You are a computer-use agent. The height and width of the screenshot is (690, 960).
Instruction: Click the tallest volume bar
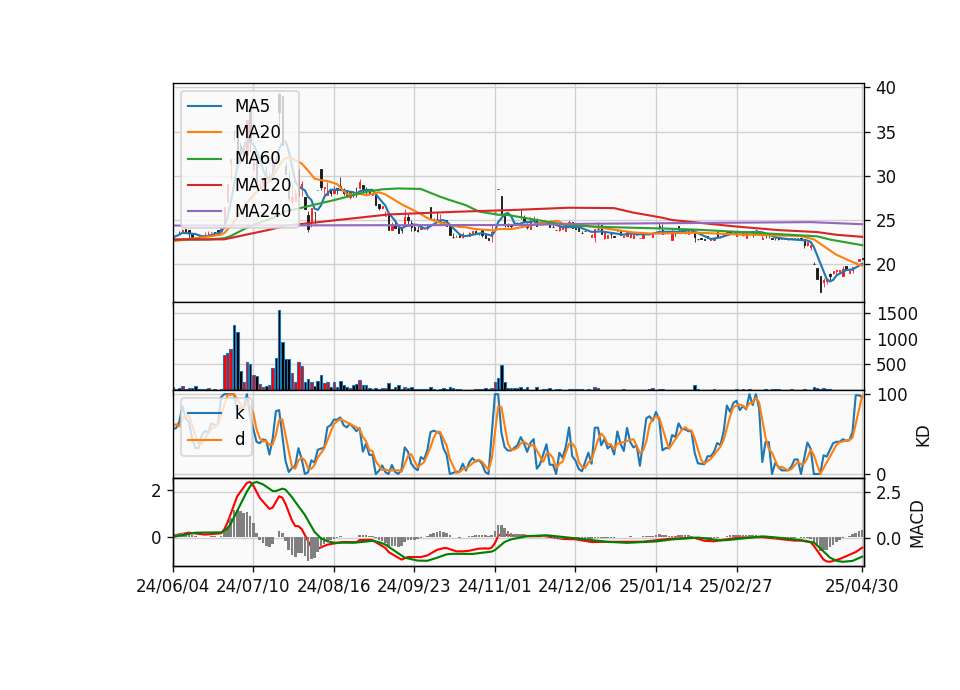coord(279,350)
